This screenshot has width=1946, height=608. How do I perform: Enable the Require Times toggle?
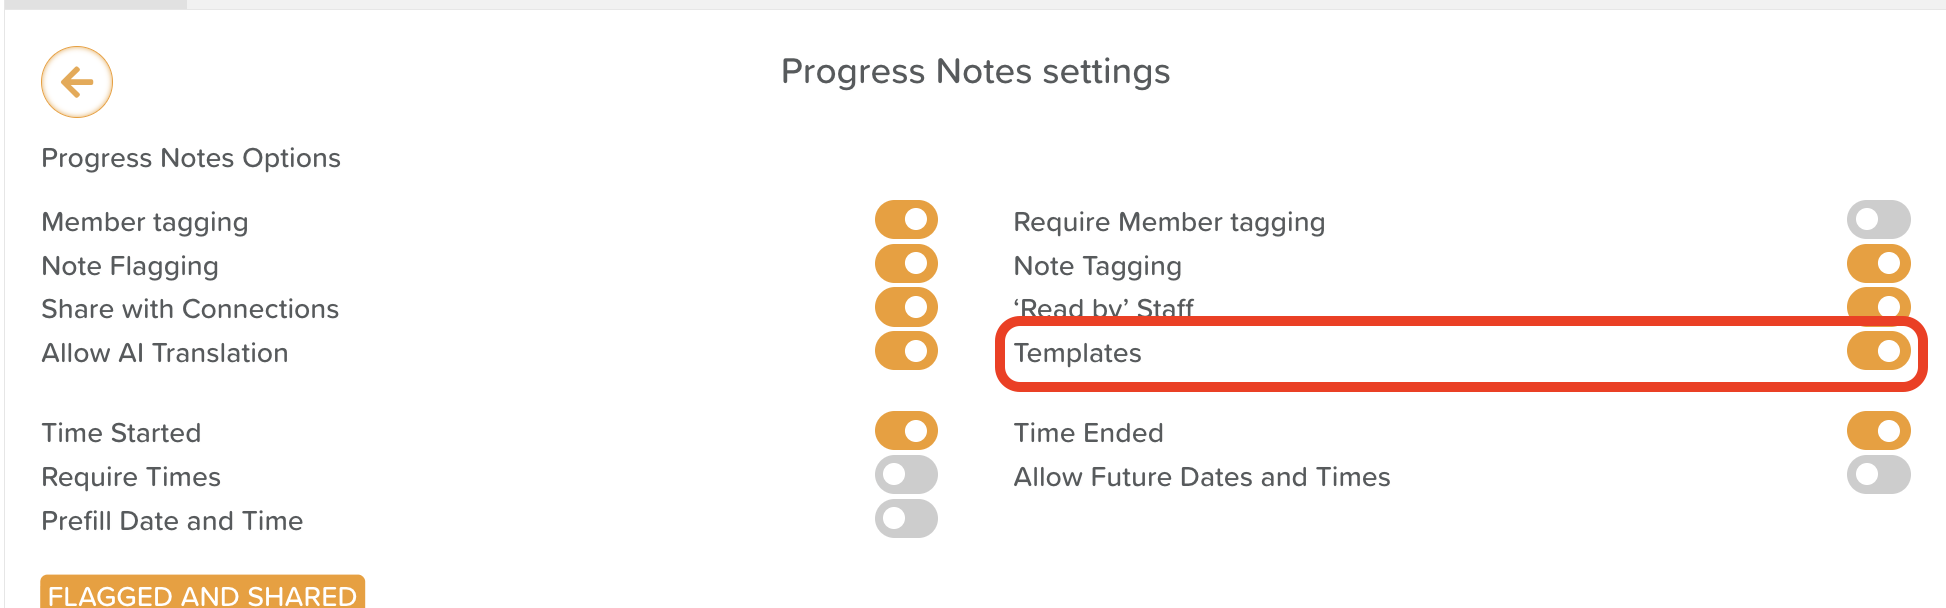(906, 475)
